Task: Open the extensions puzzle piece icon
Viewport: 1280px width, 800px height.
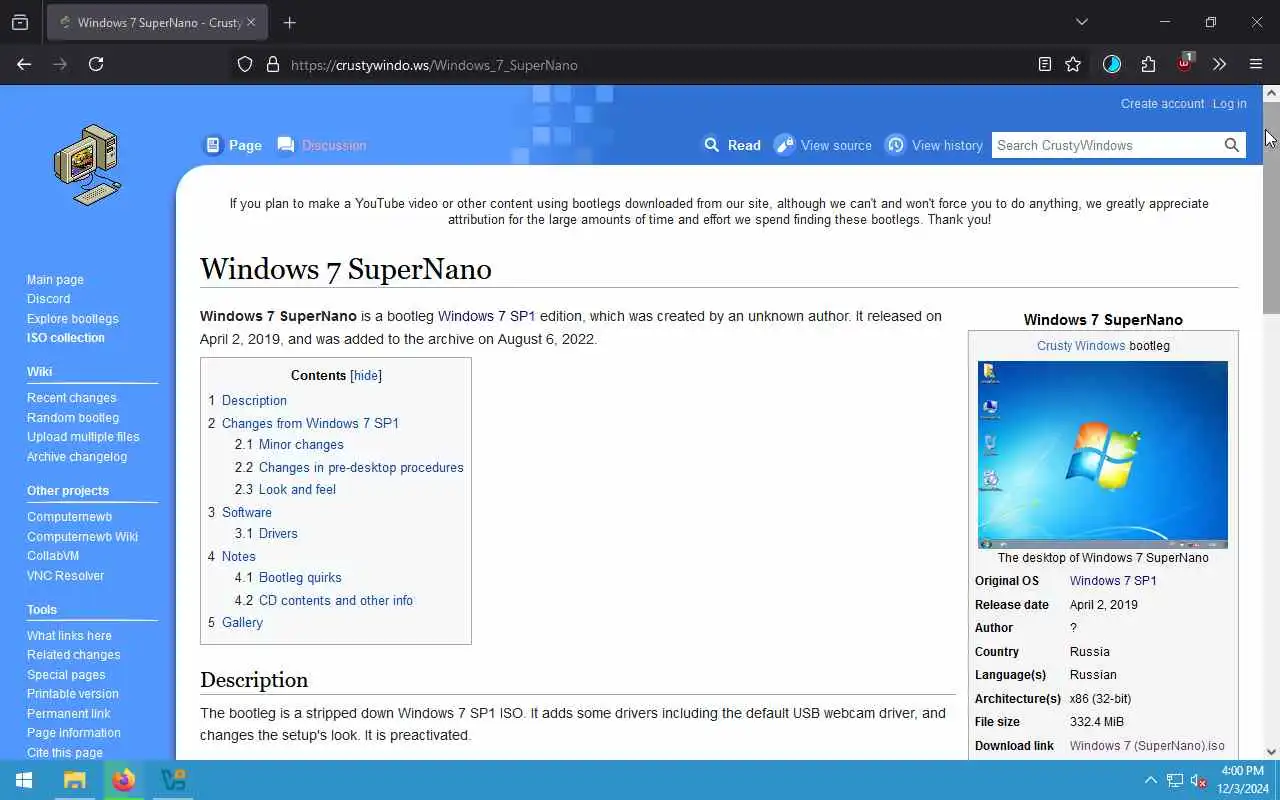Action: pos(1148,64)
